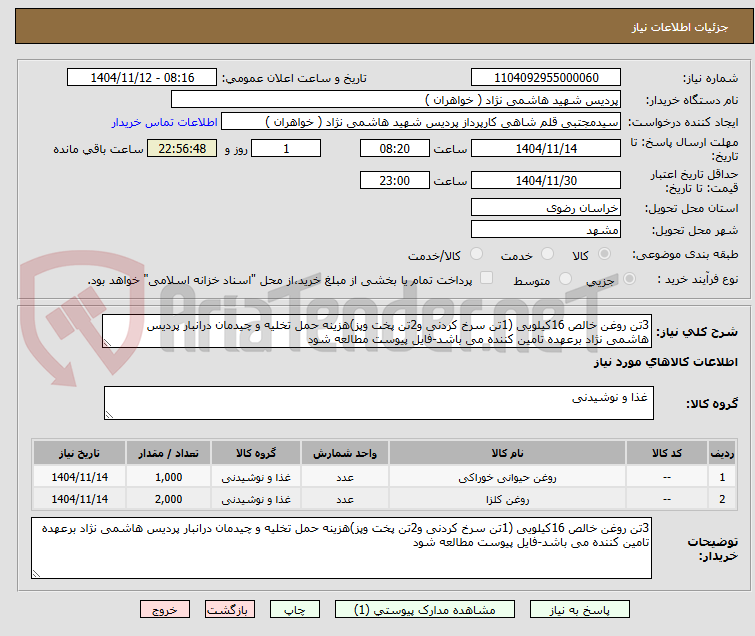Click the غذا و نوشیدنی cell in row 1

(x=256, y=477)
